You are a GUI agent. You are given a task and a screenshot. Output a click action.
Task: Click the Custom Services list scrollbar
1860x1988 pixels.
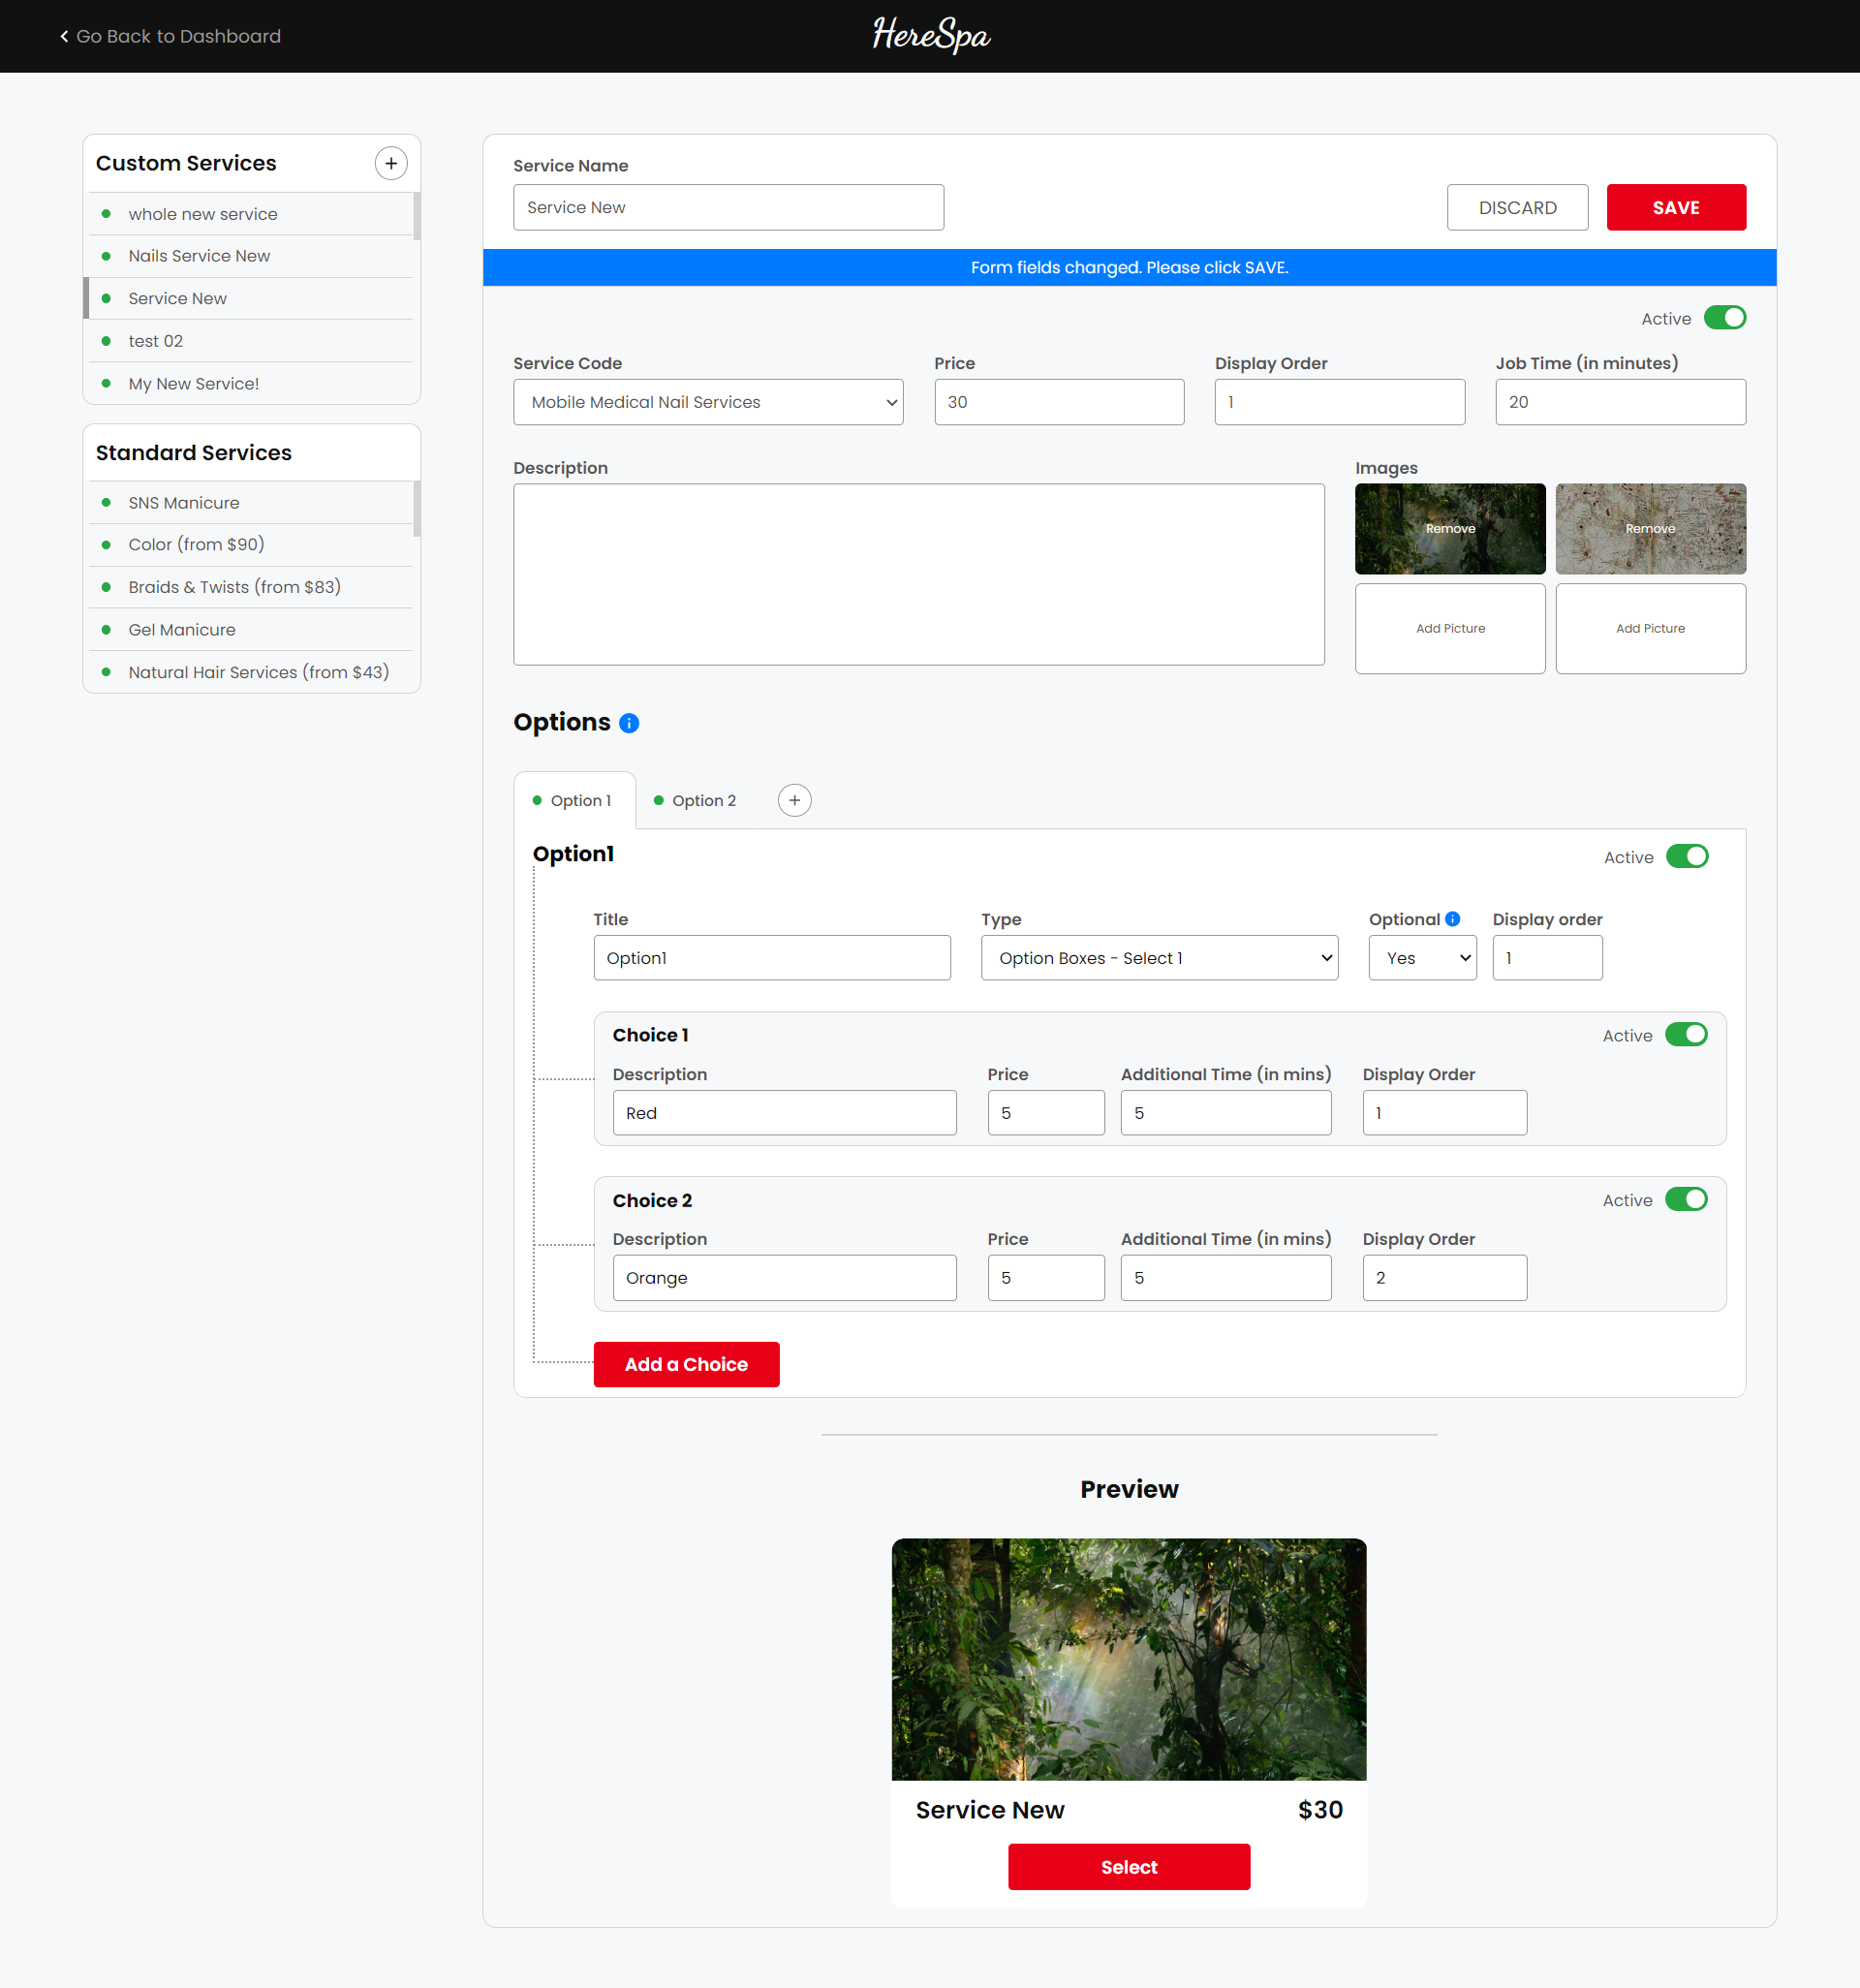417,217
